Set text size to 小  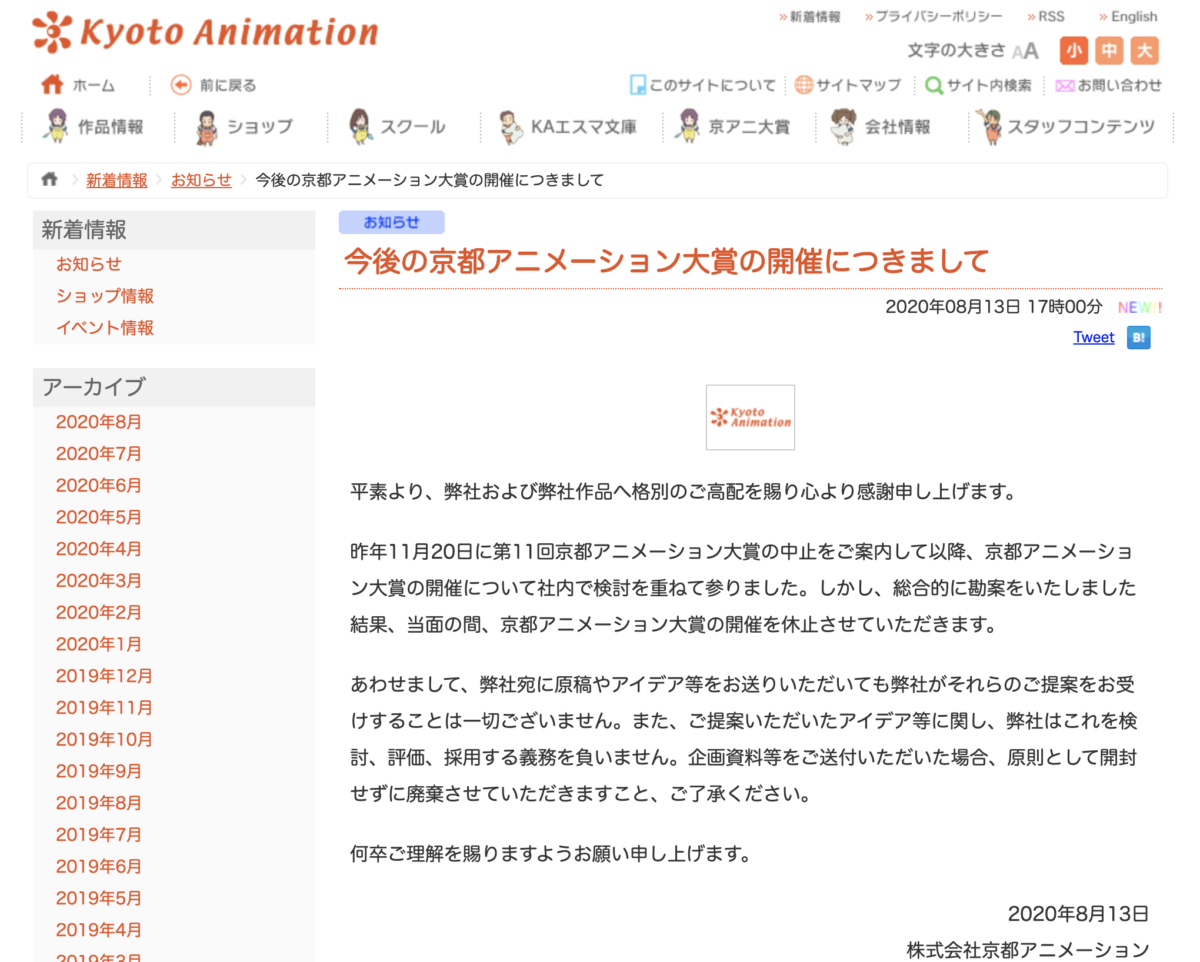pyautogui.click(x=1075, y=50)
